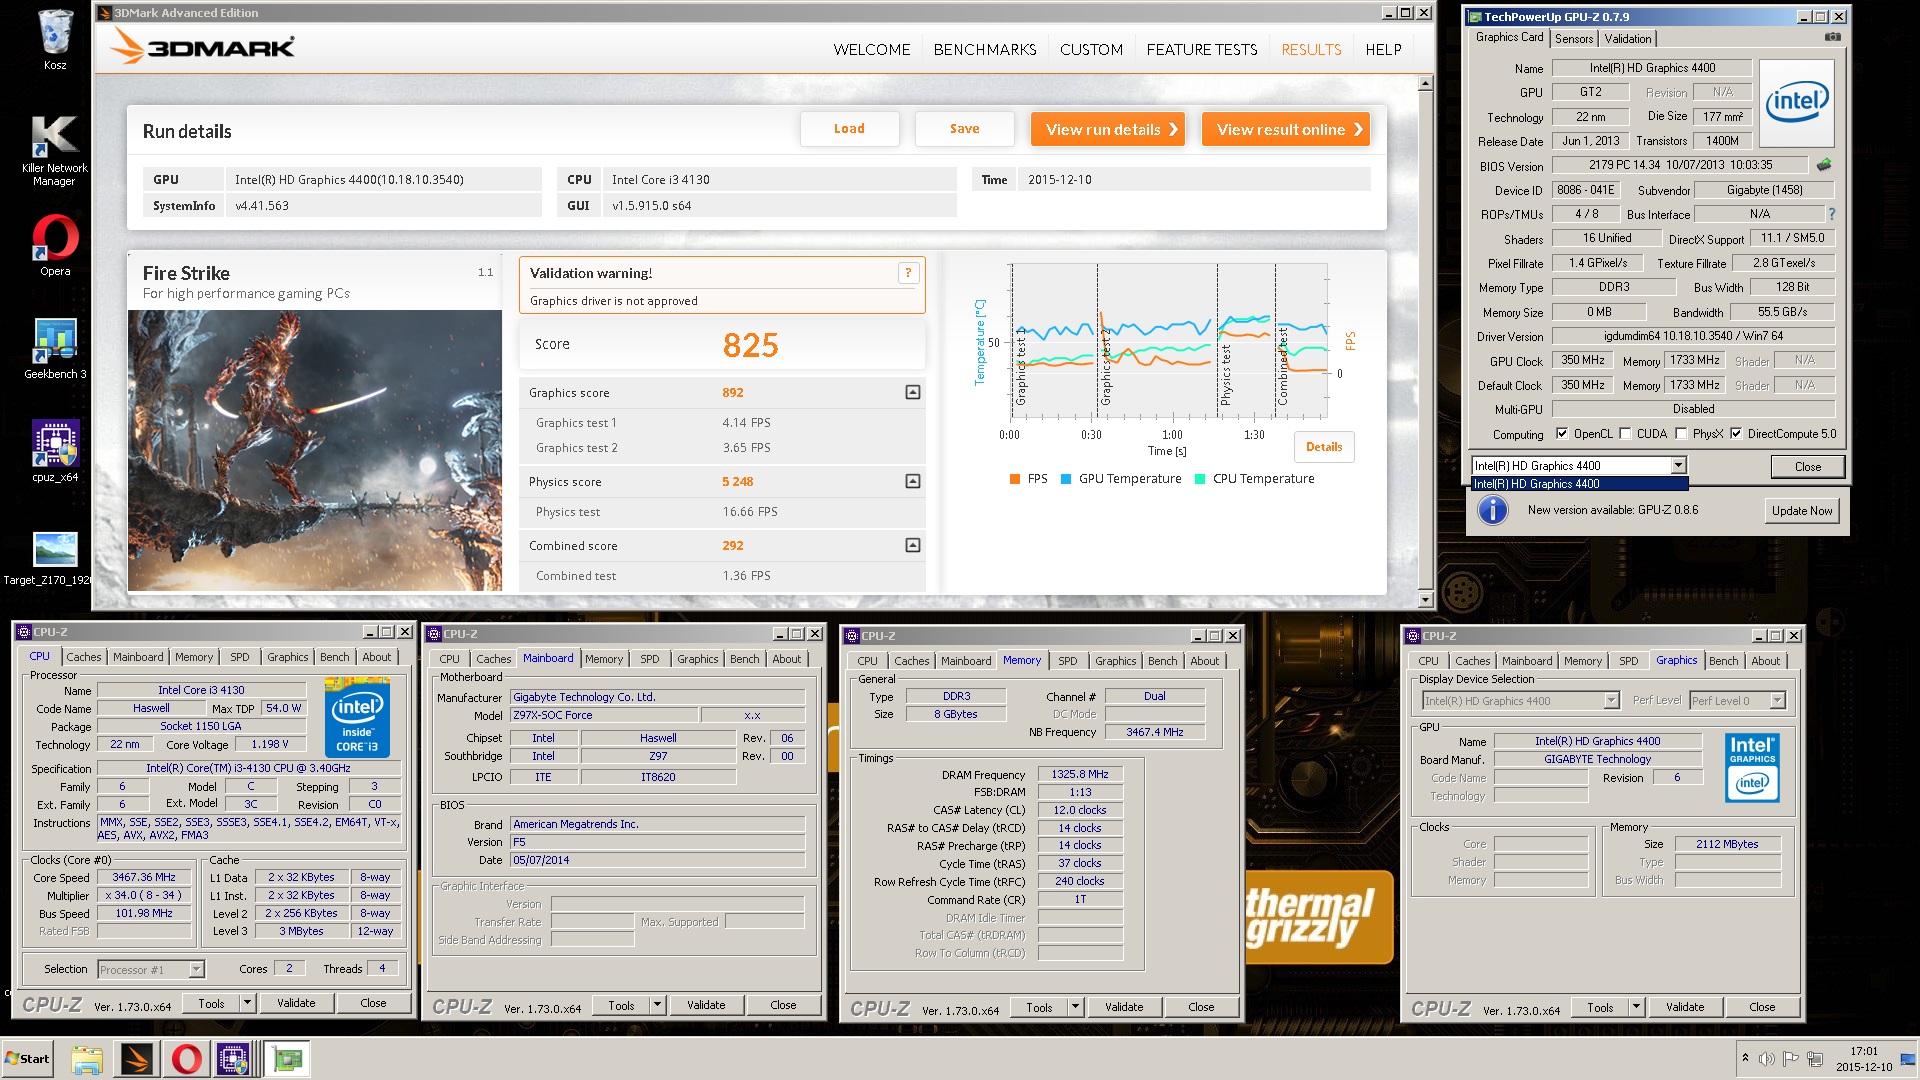Image resolution: width=1920 pixels, height=1080 pixels.
Task: Open the cpuz_x64 desktop icon
Action: tap(55, 450)
